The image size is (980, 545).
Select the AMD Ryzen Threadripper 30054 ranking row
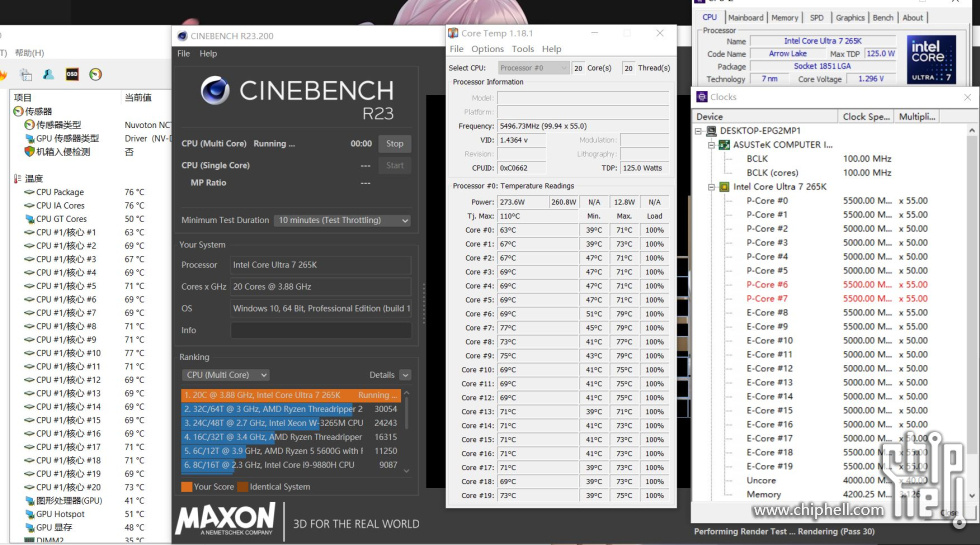pos(290,409)
